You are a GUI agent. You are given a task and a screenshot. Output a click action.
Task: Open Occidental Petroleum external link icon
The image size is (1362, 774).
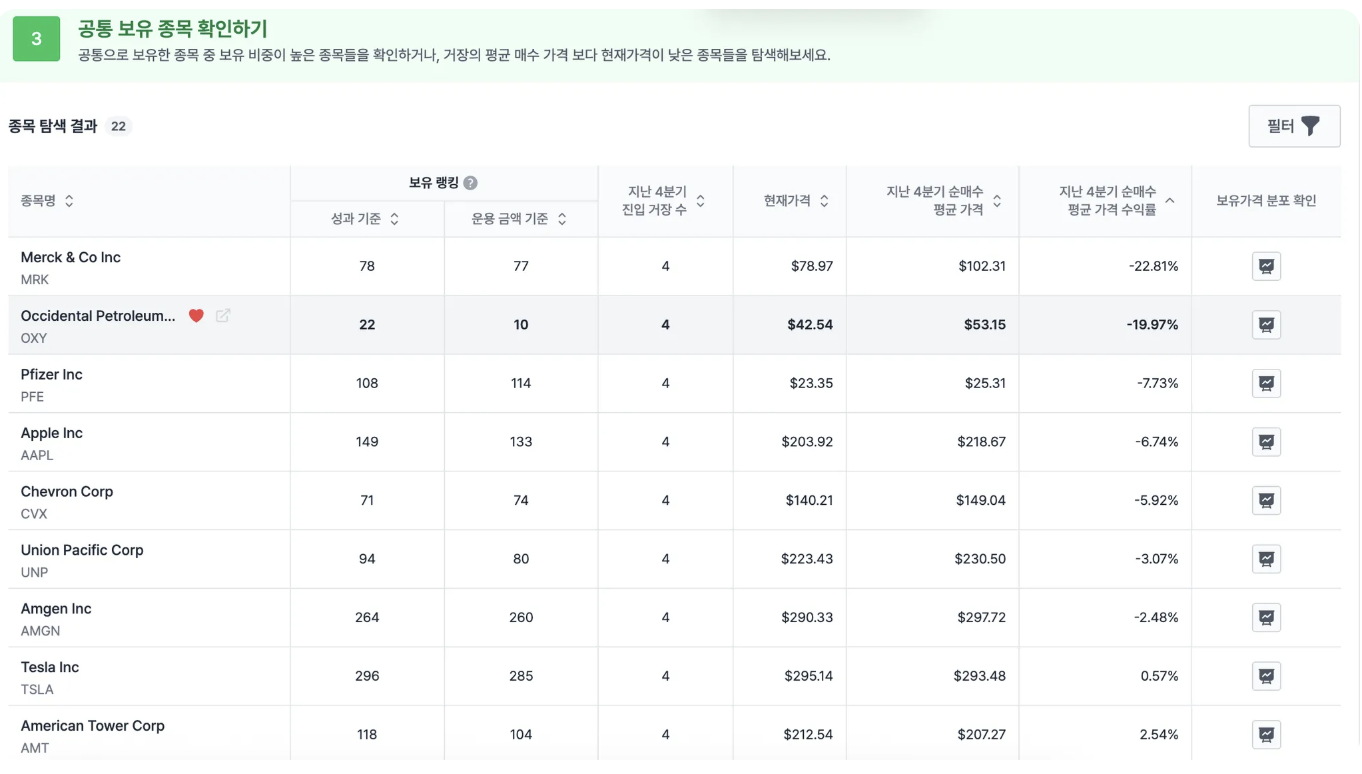[x=223, y=316]
